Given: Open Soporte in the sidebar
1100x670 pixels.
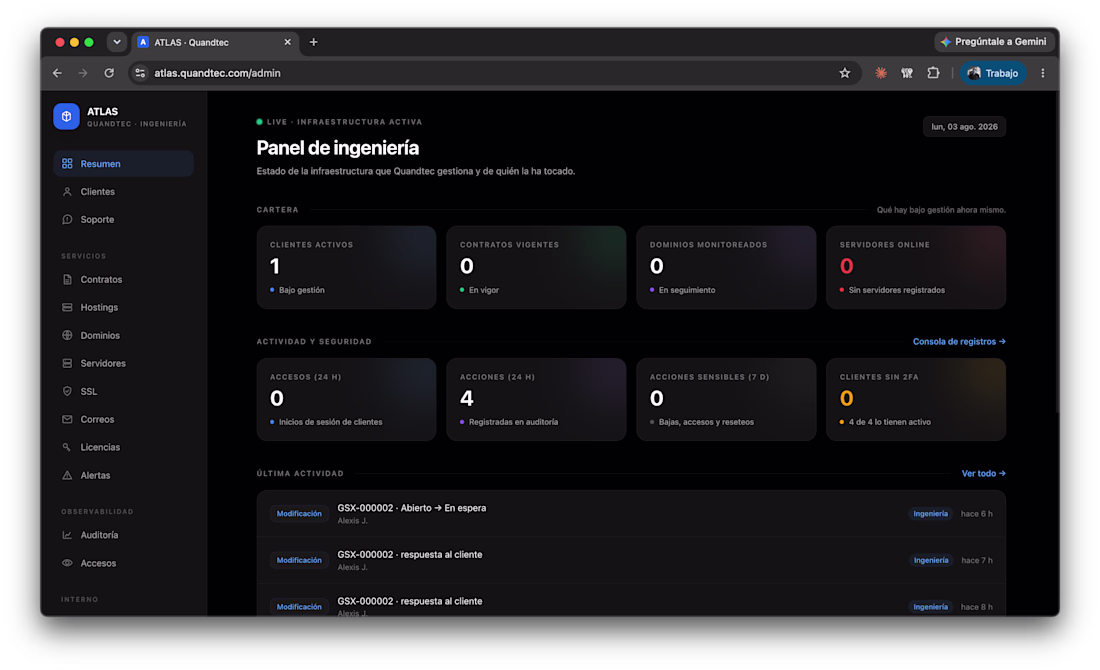Looking at the screenshot, I should (123, 220).
